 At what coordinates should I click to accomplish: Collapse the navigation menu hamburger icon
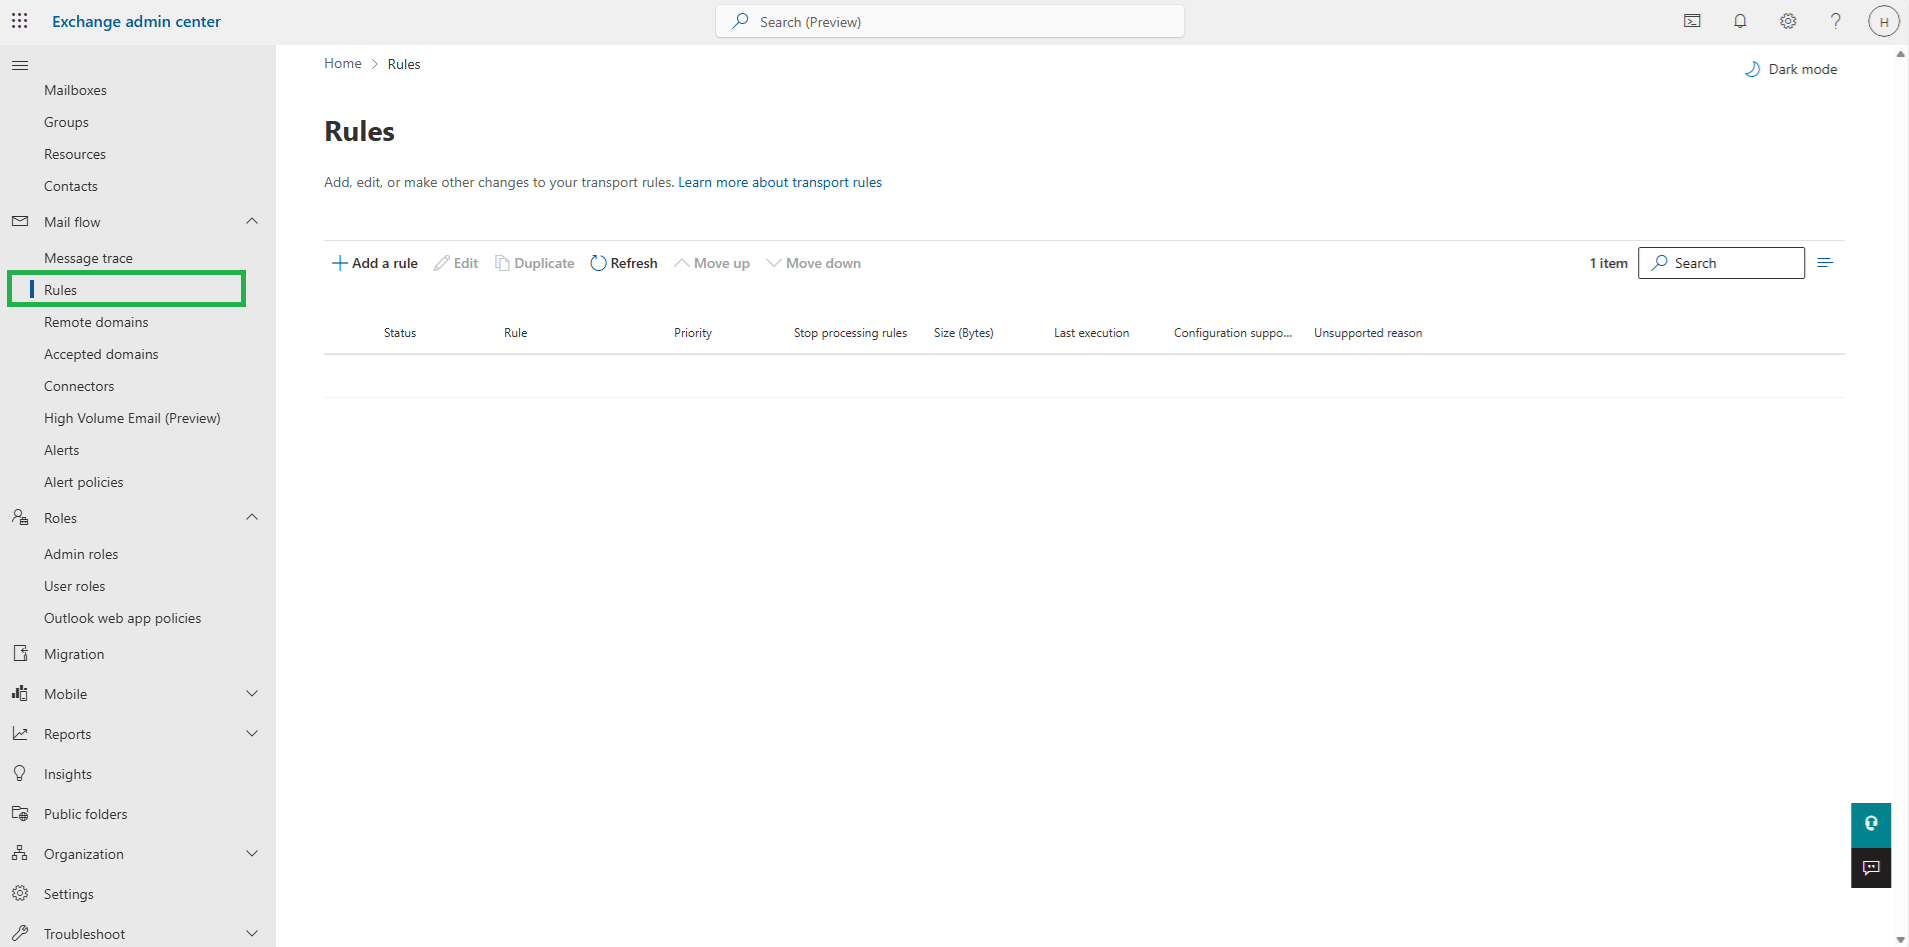[20, 66]
